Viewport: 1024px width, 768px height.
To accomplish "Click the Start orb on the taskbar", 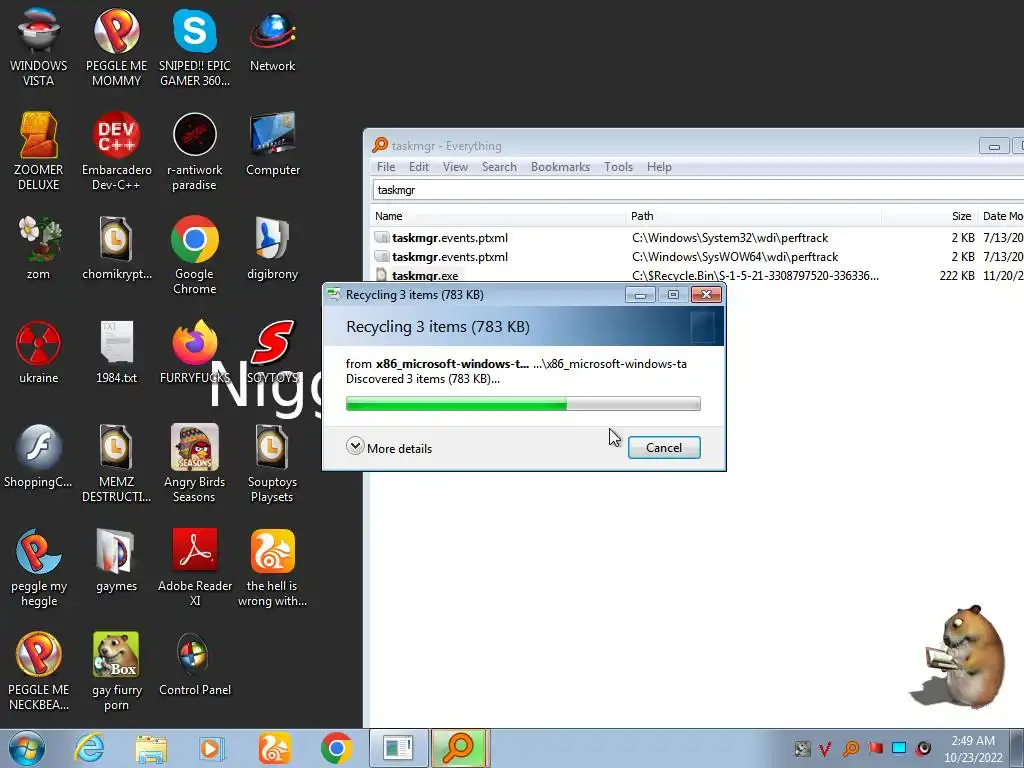I will pos(27,748).
